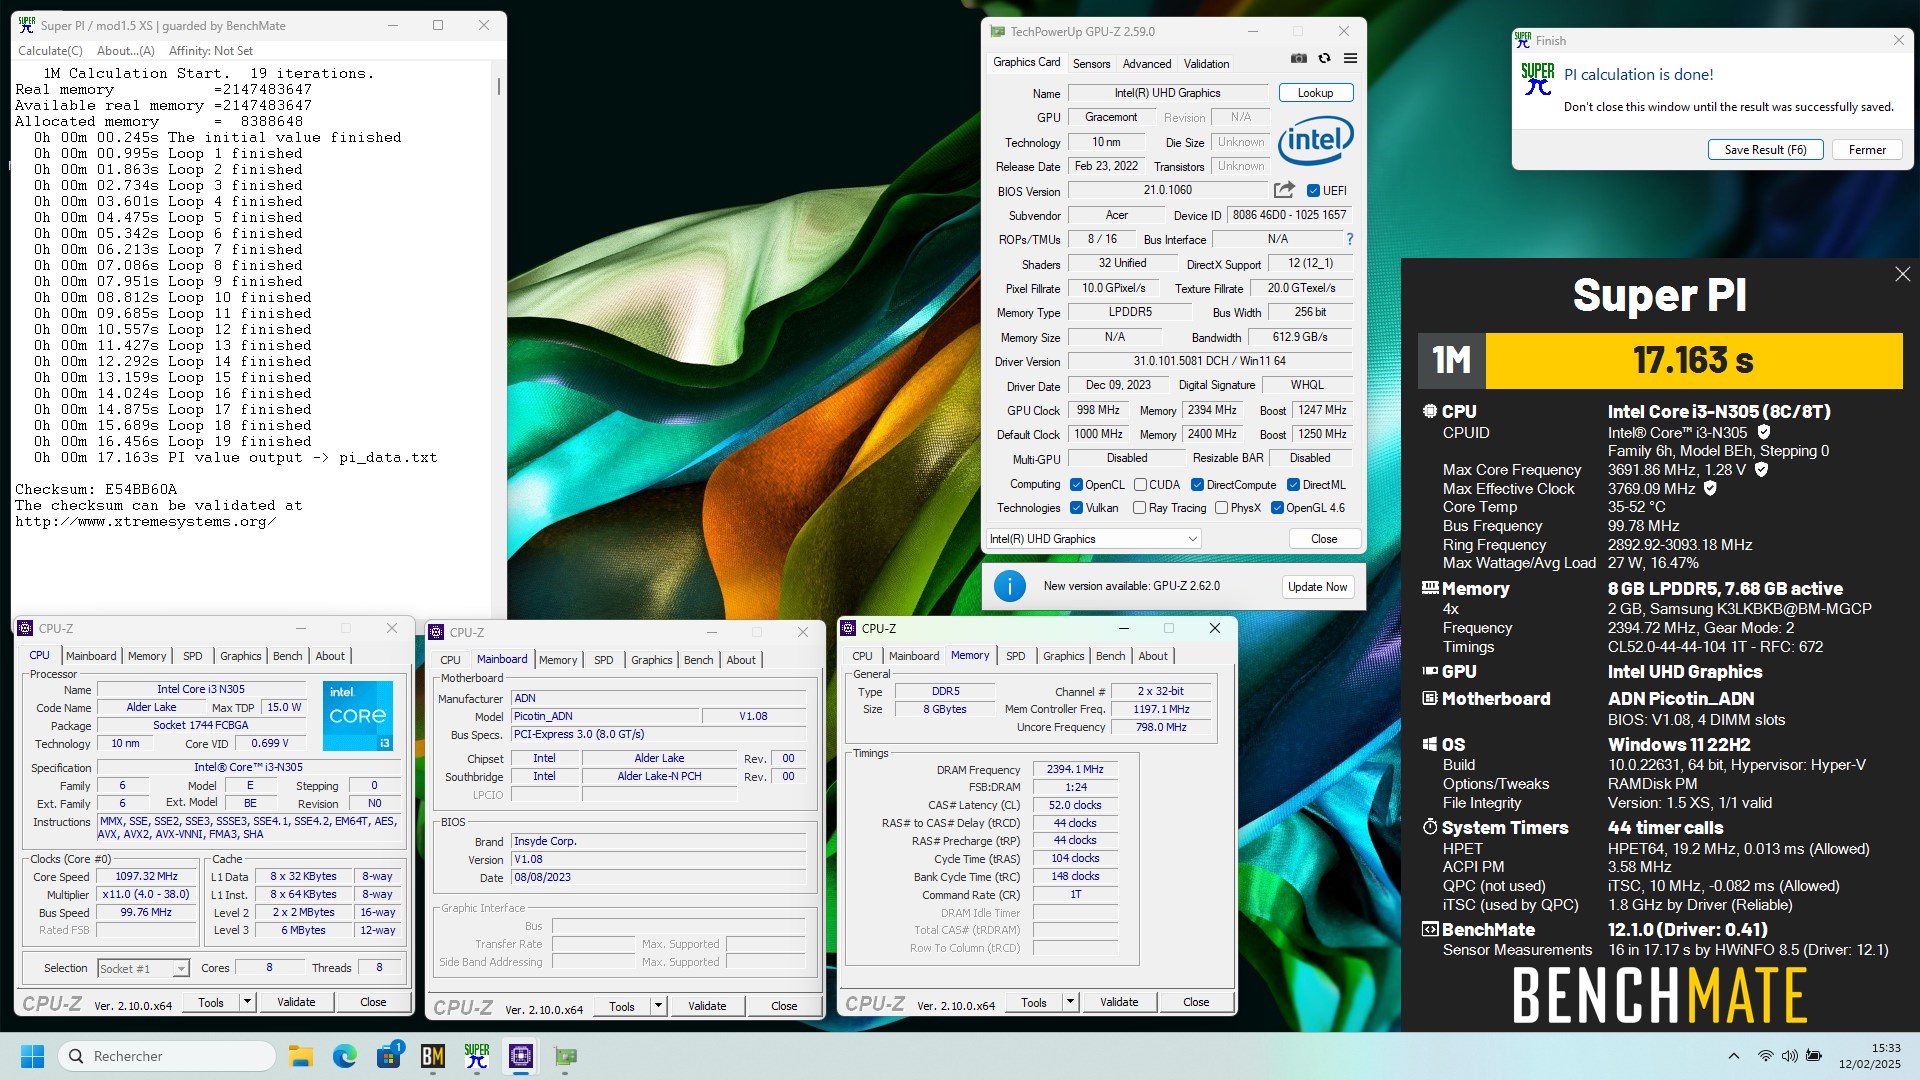Toggle Vulkan checkbox
This screenshot has width=1920, height=1080.
tap(1076, 508)
